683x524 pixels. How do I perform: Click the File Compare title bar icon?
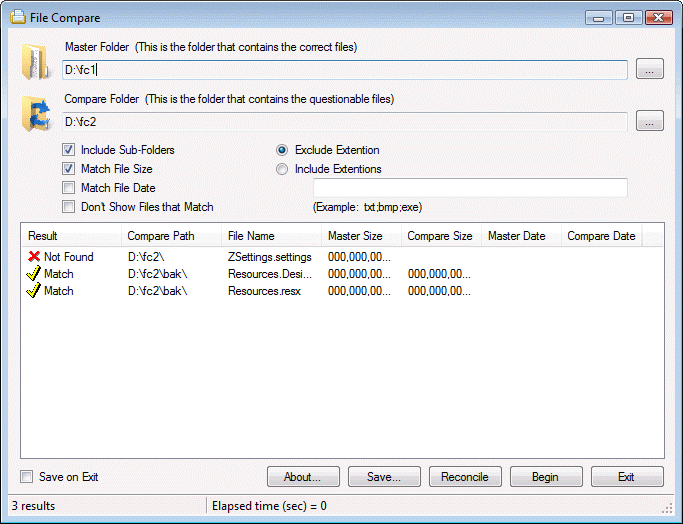point(18,17)
